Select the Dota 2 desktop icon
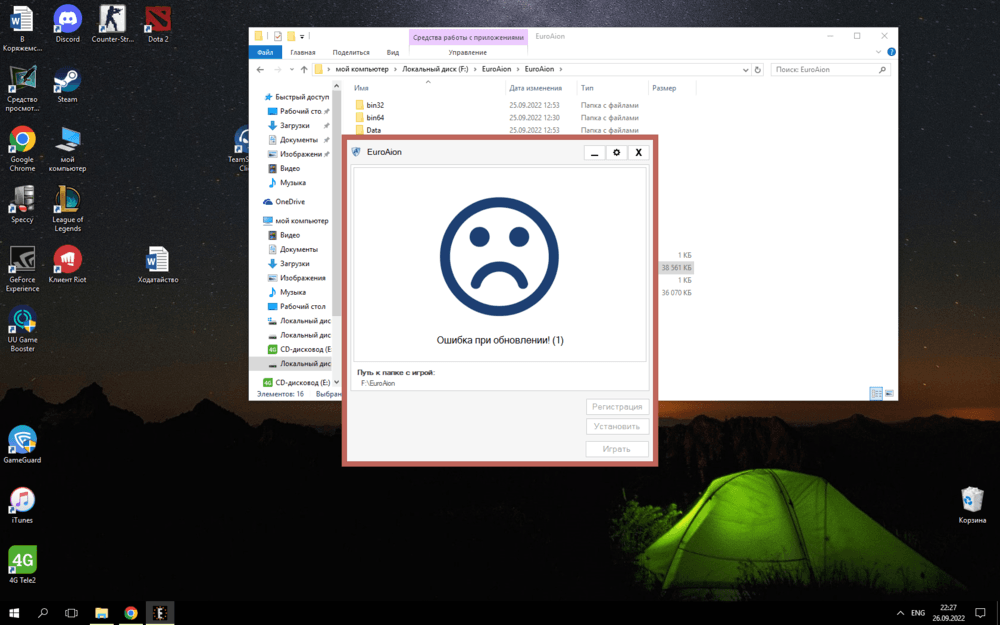The height and width of the screenshot is (625, 1000). (x=157, y=19)
